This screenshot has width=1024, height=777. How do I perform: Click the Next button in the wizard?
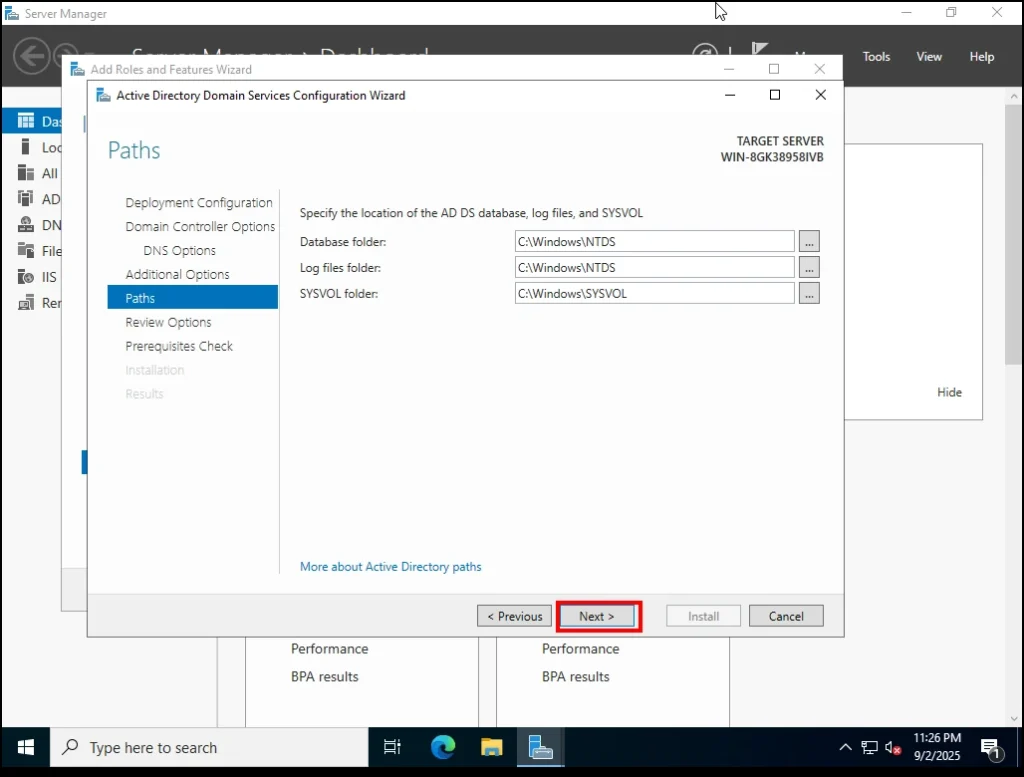tap(597, 616)
